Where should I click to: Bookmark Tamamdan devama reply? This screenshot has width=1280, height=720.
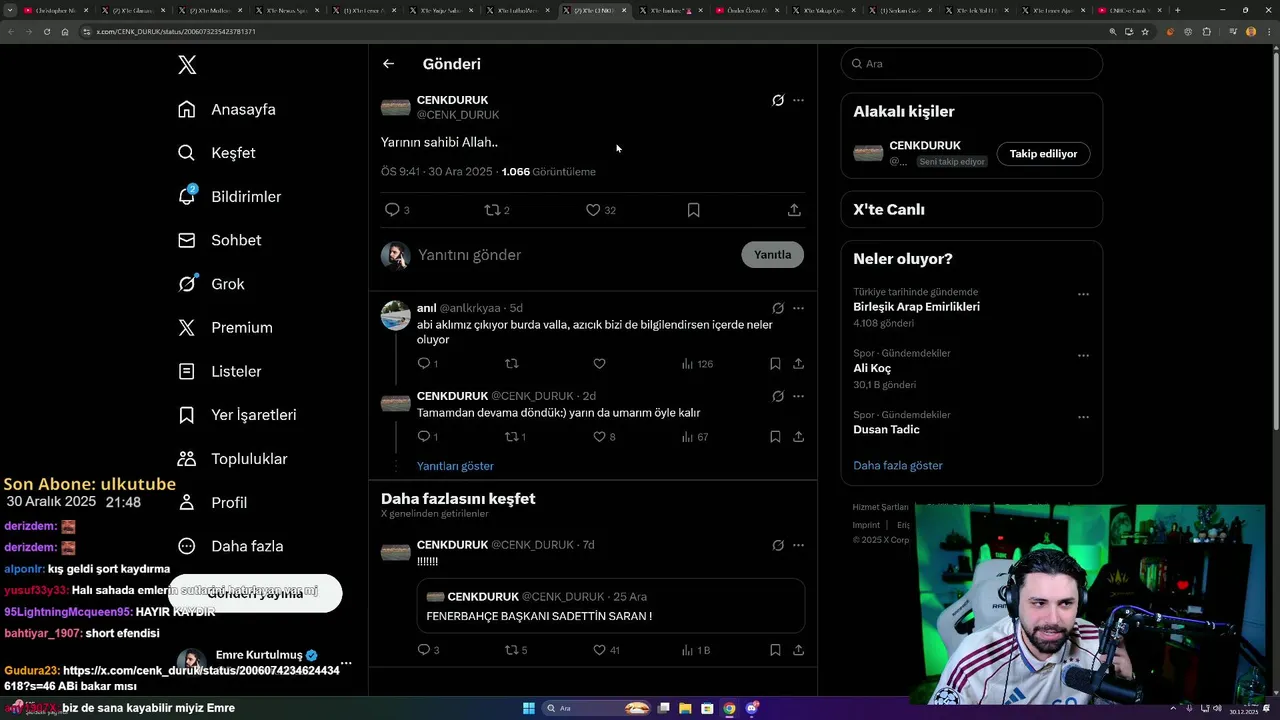coord(775,437)
